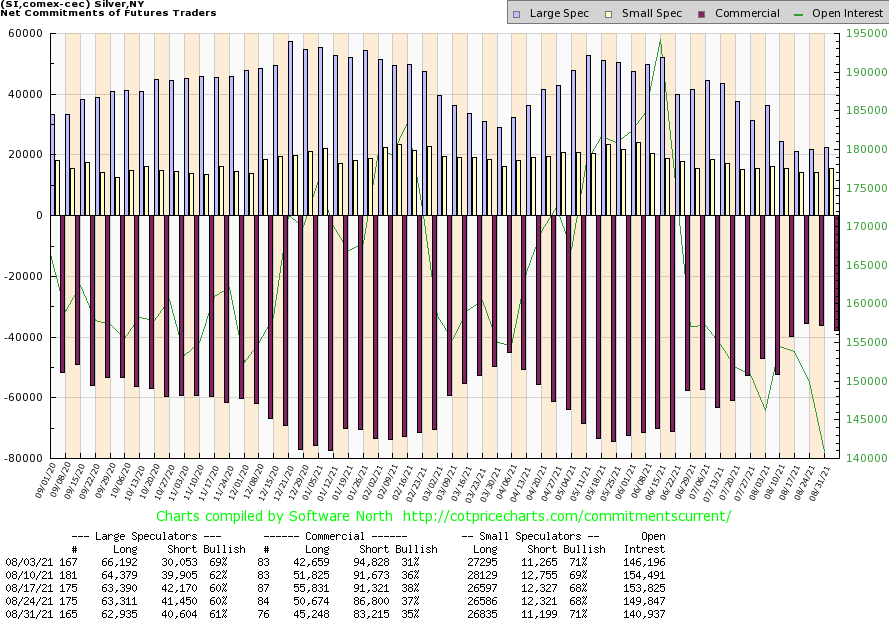Screen dimensions: 889x620
Task: Click the -80000 label on left axis
Action: click(23, 458)
